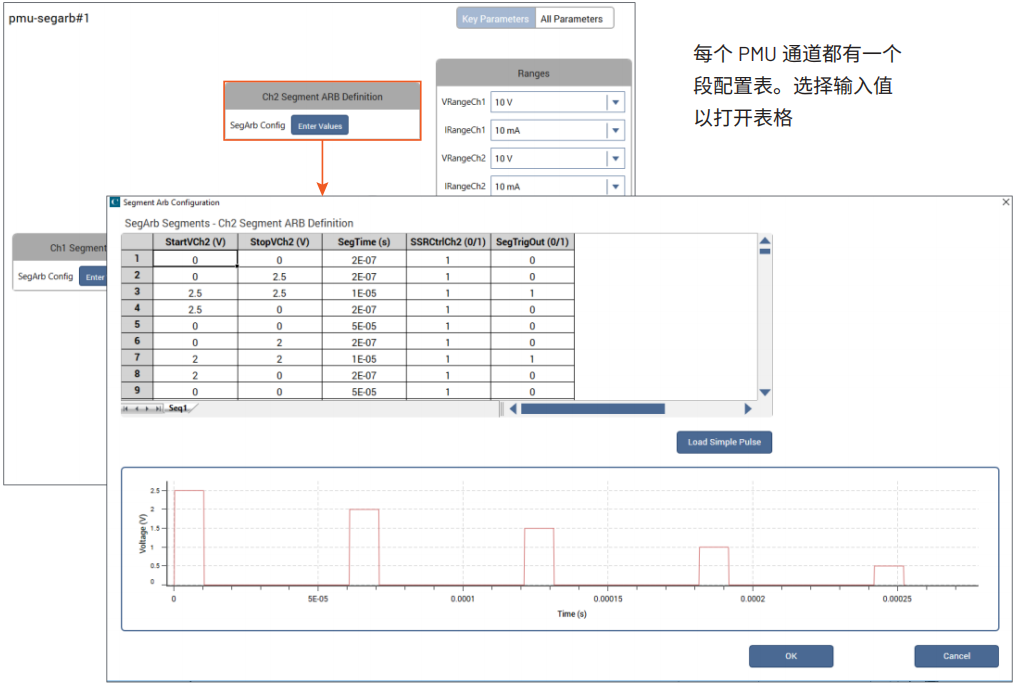Switch to the All Parameters tab
The width and height of the screenshot is (1017, 687).
point(571,19)
